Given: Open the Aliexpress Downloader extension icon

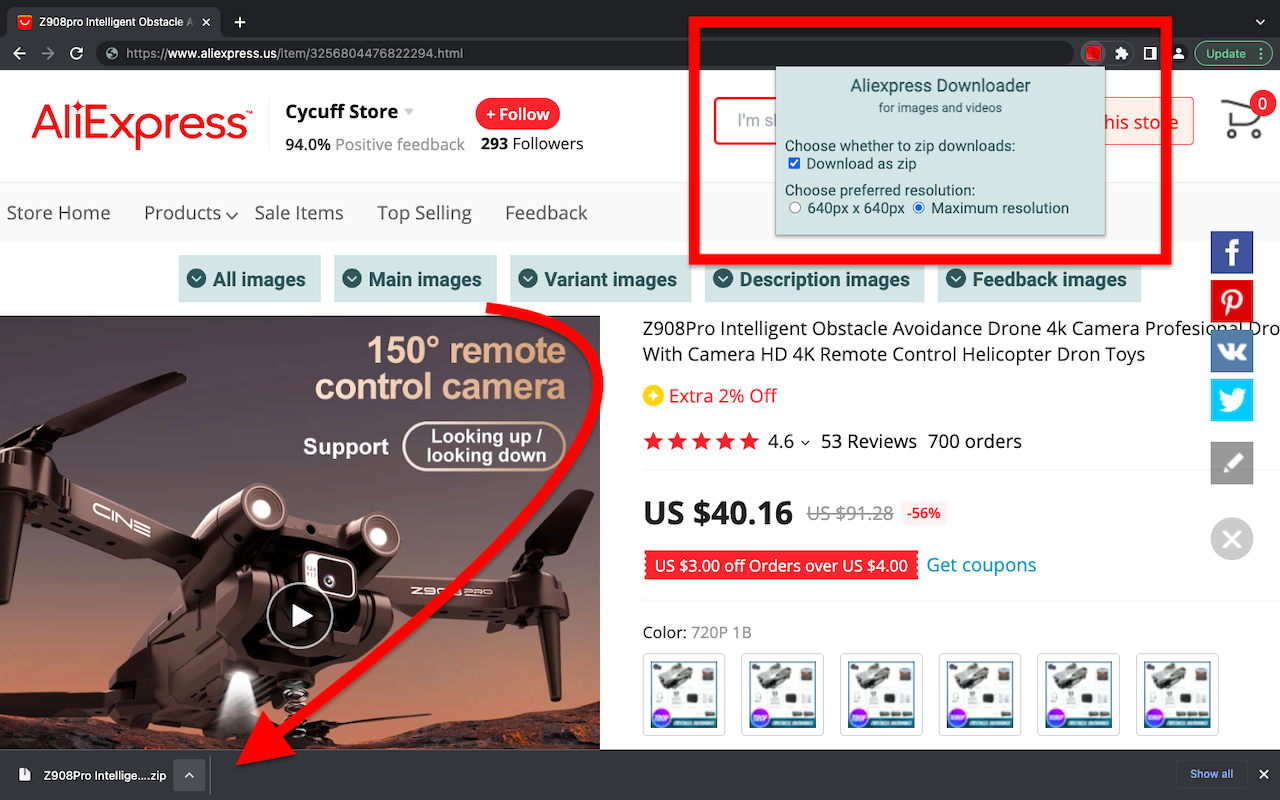Looking at the screenshot, I should pos(1093,54).
